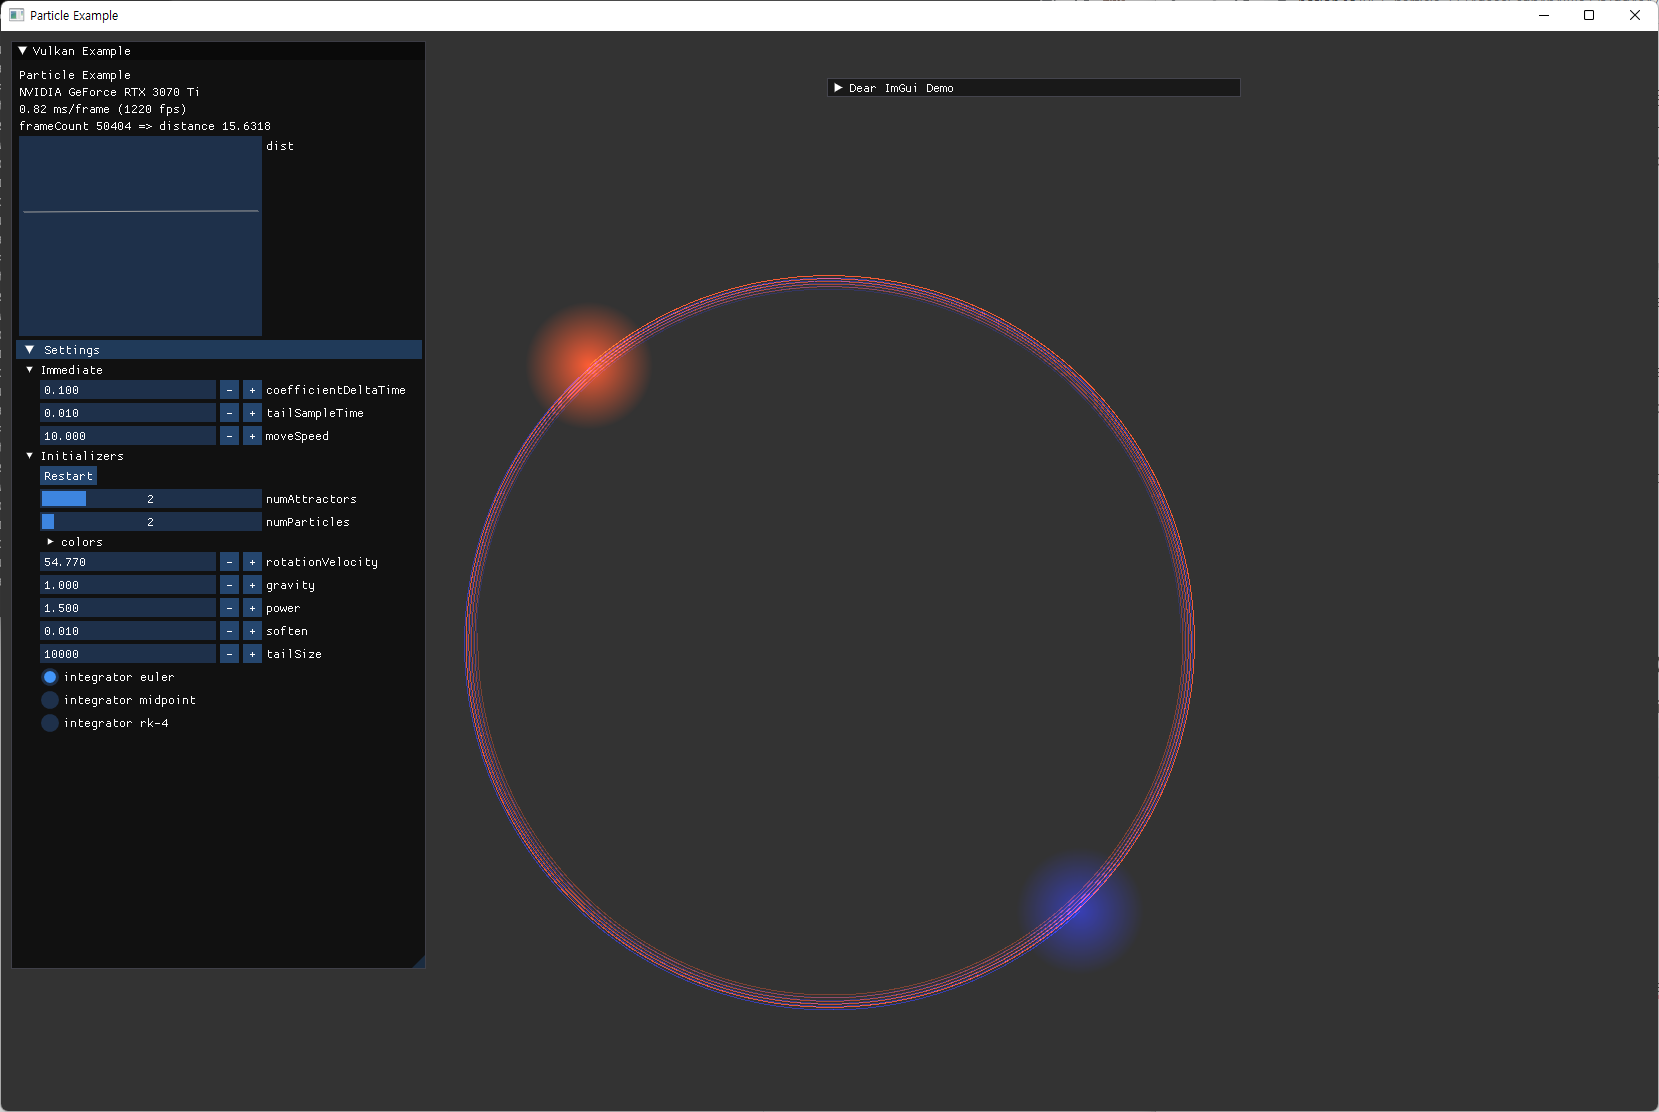Image resolution: width=1659 pixels, height=1112 pixels.
Task: Focus the rotationVelocity input field 54.770
Action: (x=128, y=562)
